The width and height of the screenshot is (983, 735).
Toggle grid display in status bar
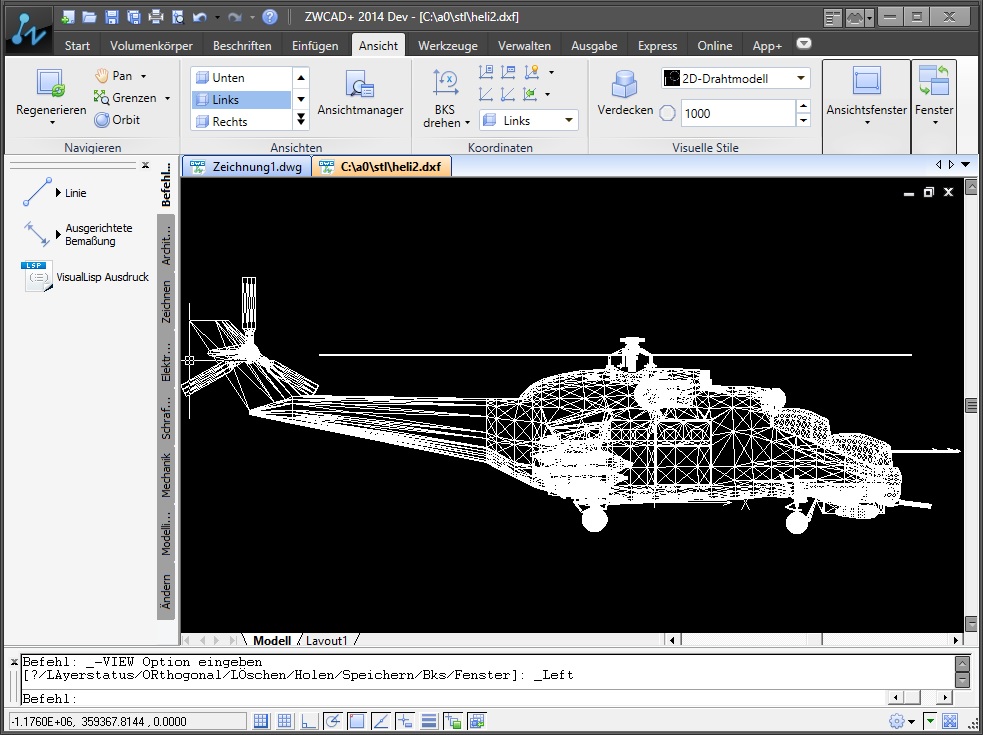pyautogui.click(x=285, y=721)
